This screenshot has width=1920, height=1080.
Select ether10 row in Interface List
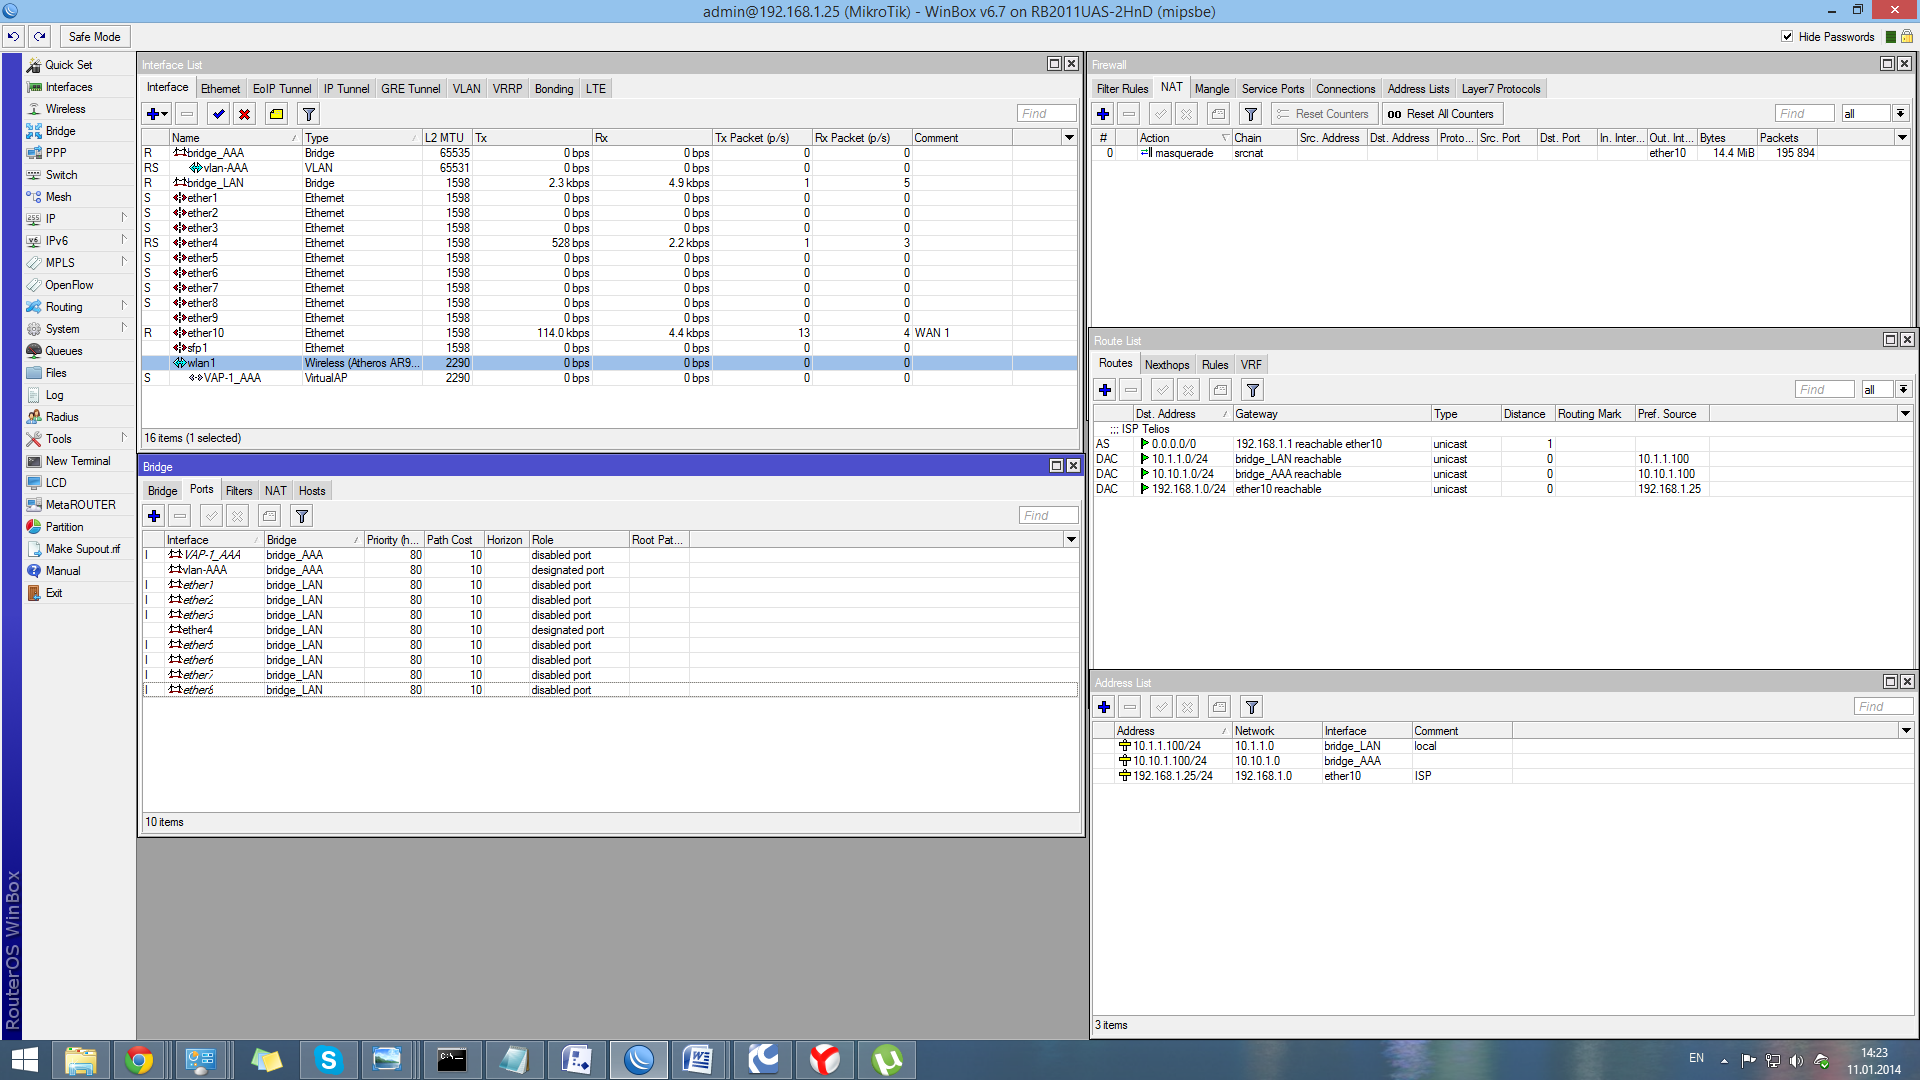tap(609, 333)
